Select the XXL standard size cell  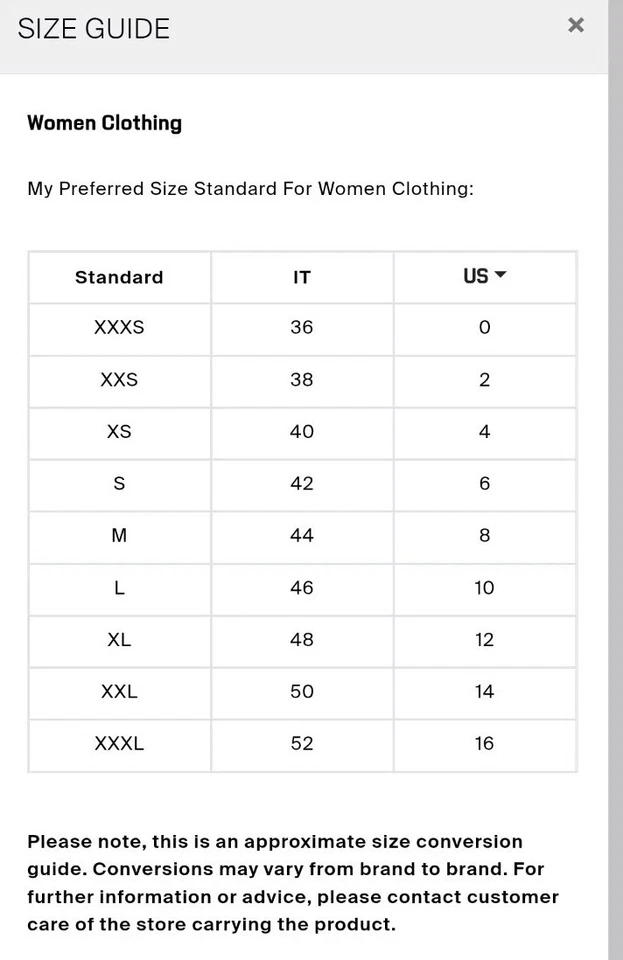click(x=119, y=692)
